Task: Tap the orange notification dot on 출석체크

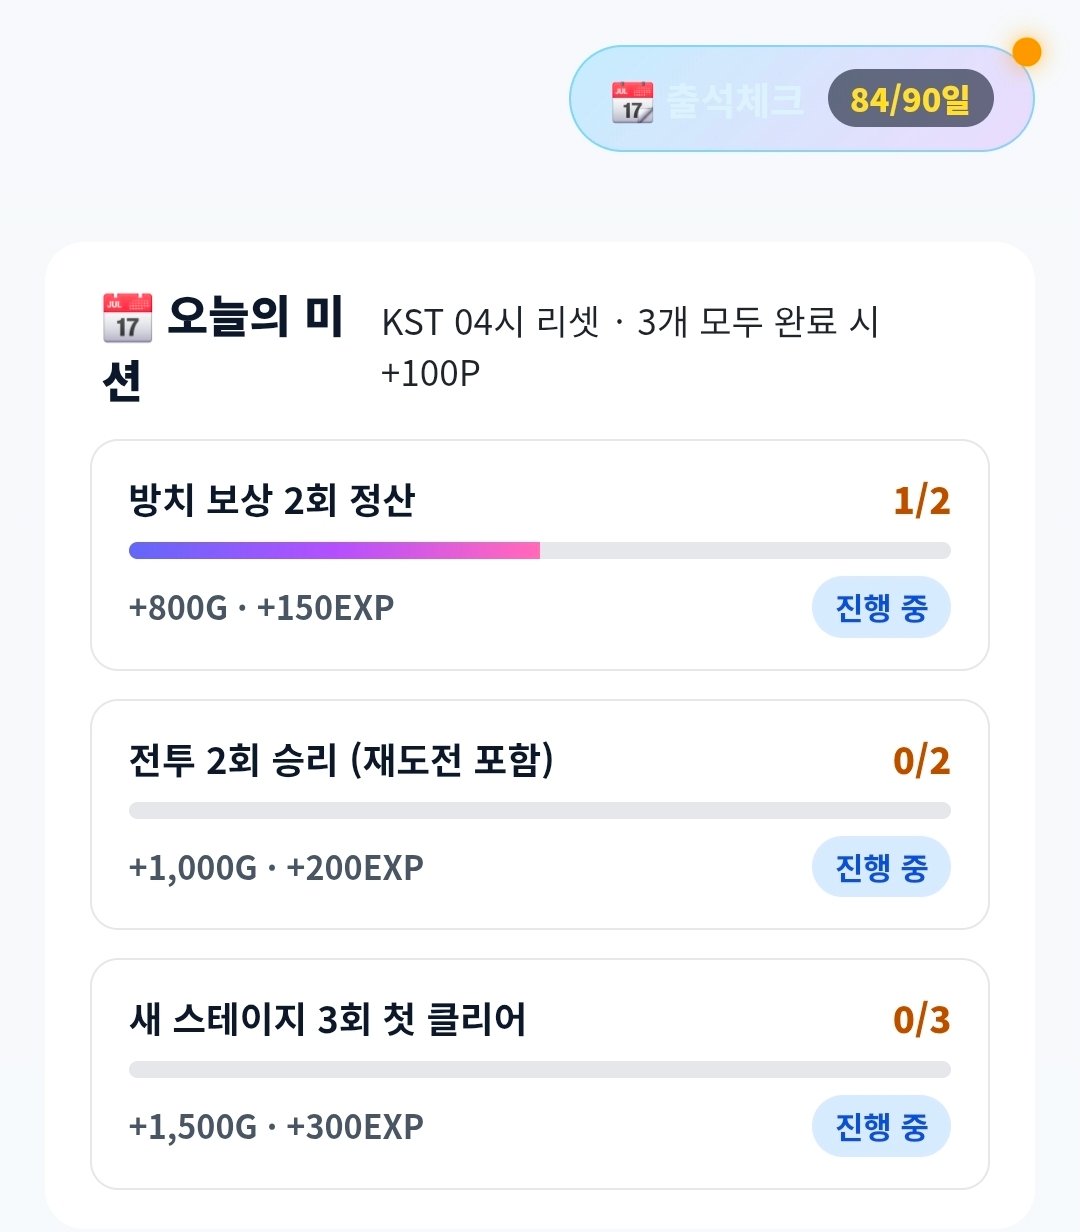Action: pos(1027,52)
